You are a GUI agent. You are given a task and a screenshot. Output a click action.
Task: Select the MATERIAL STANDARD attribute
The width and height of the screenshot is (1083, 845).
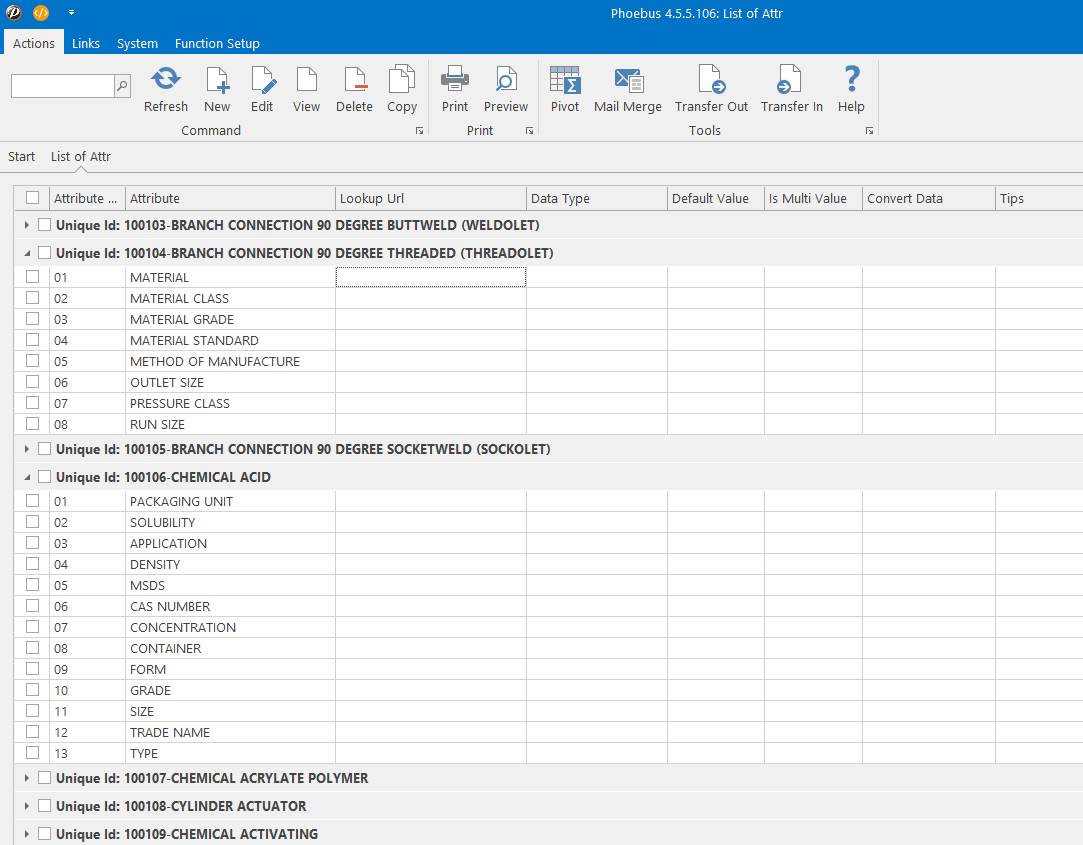click(x=194, y=341)
